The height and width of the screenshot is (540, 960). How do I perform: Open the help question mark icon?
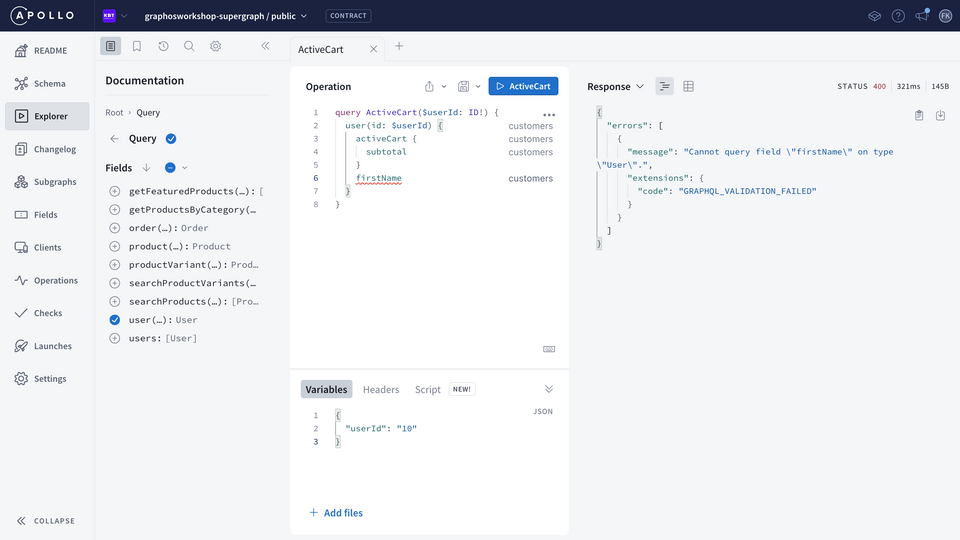click(898, 16)
